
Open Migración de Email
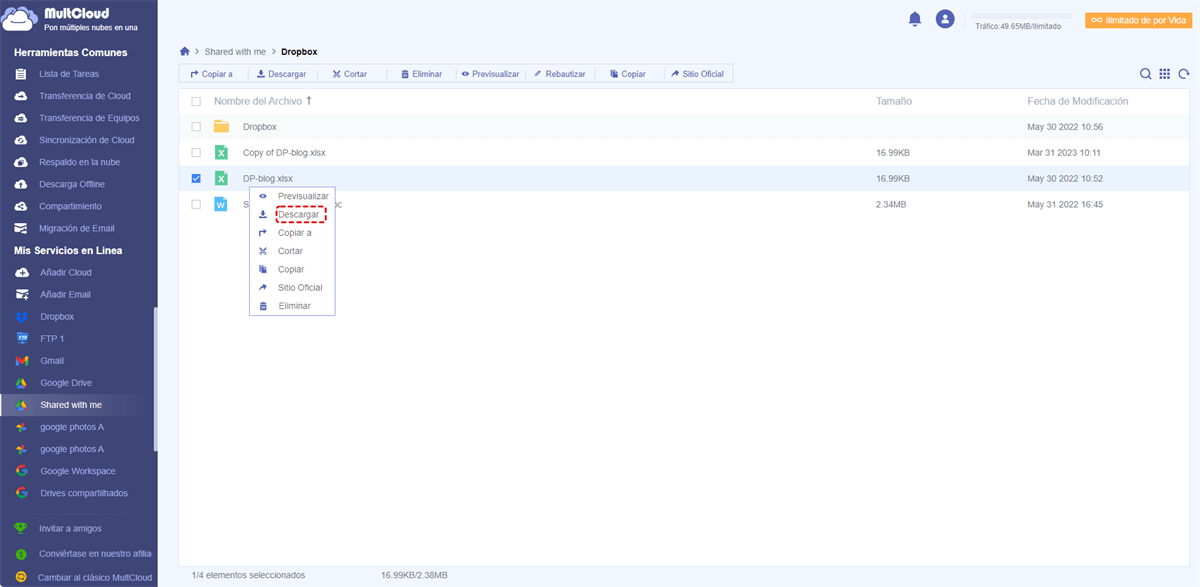[77, 228]
